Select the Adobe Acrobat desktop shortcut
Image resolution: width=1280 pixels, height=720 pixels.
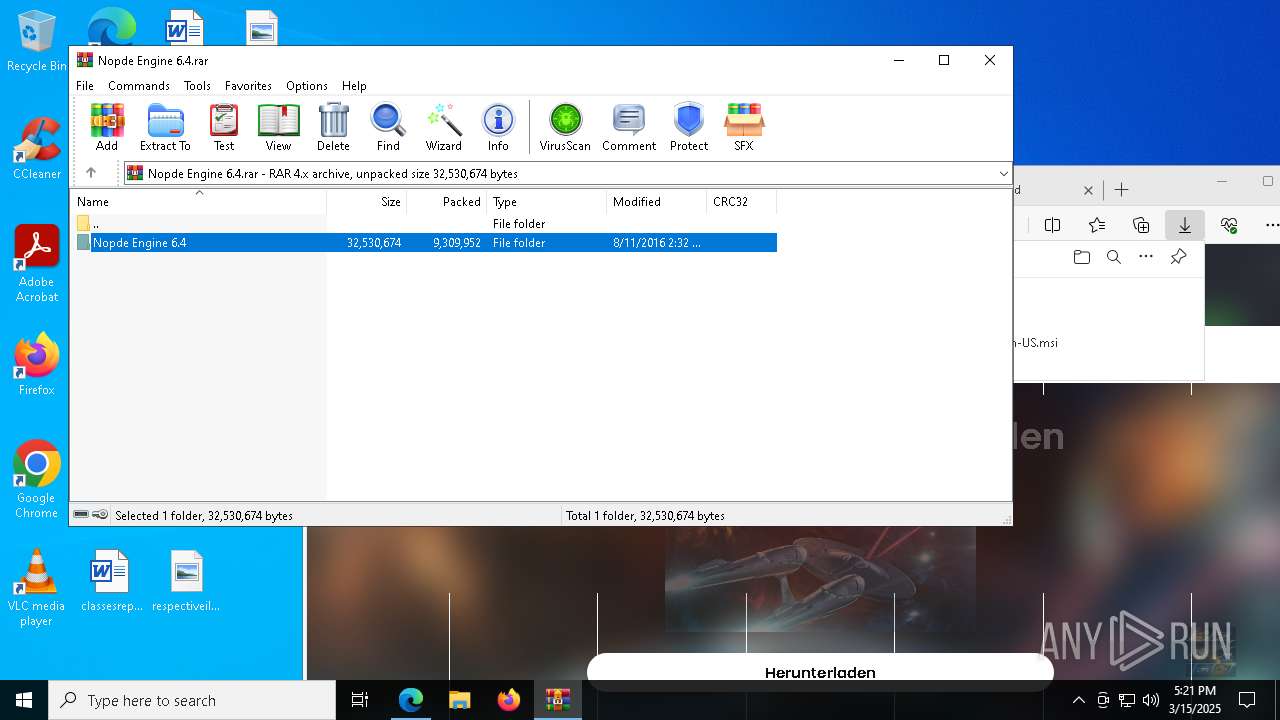[37, 263]
